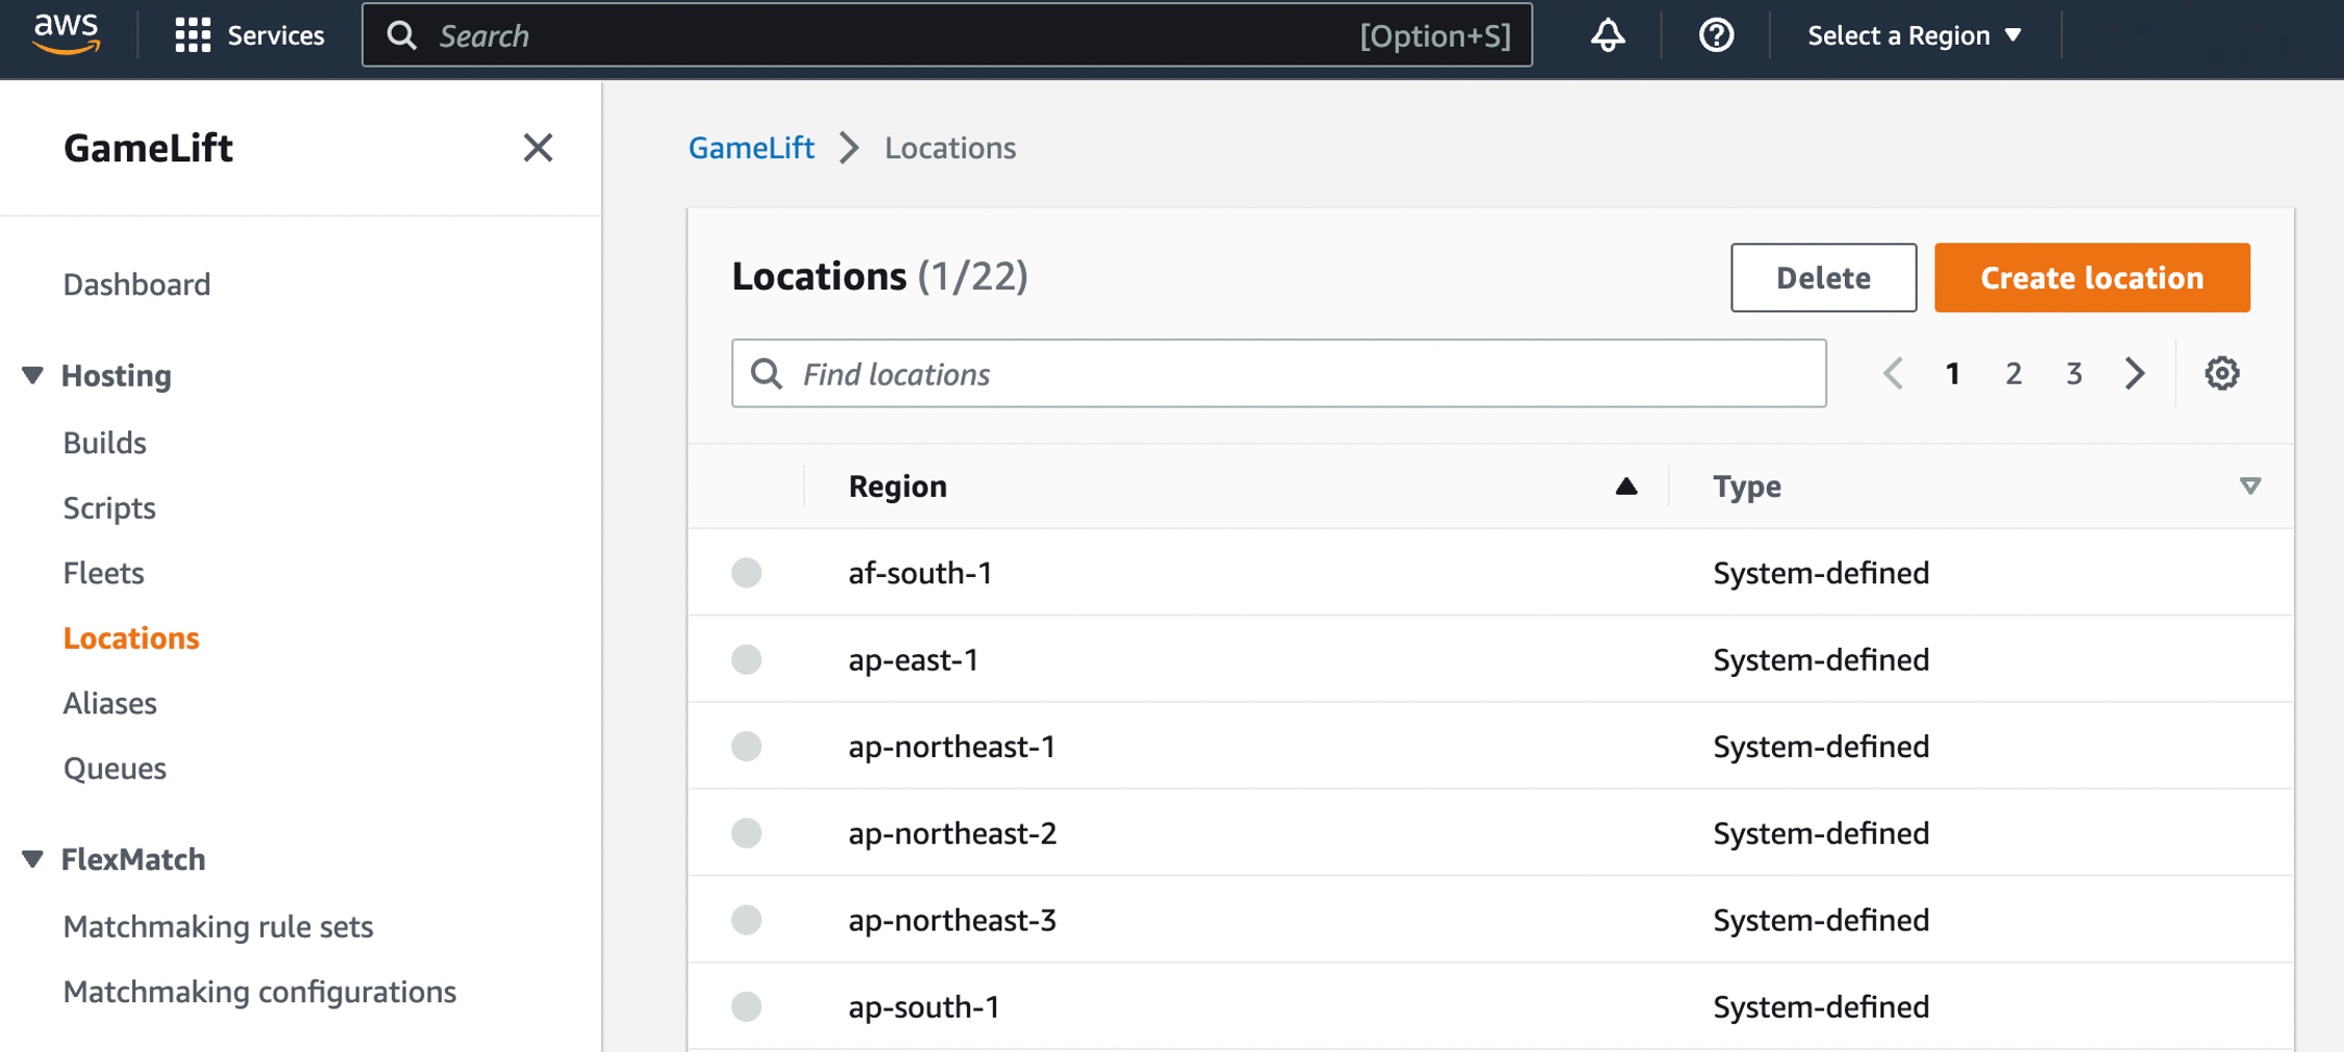Click the ap-northeast-1 region name

(952, 747)
